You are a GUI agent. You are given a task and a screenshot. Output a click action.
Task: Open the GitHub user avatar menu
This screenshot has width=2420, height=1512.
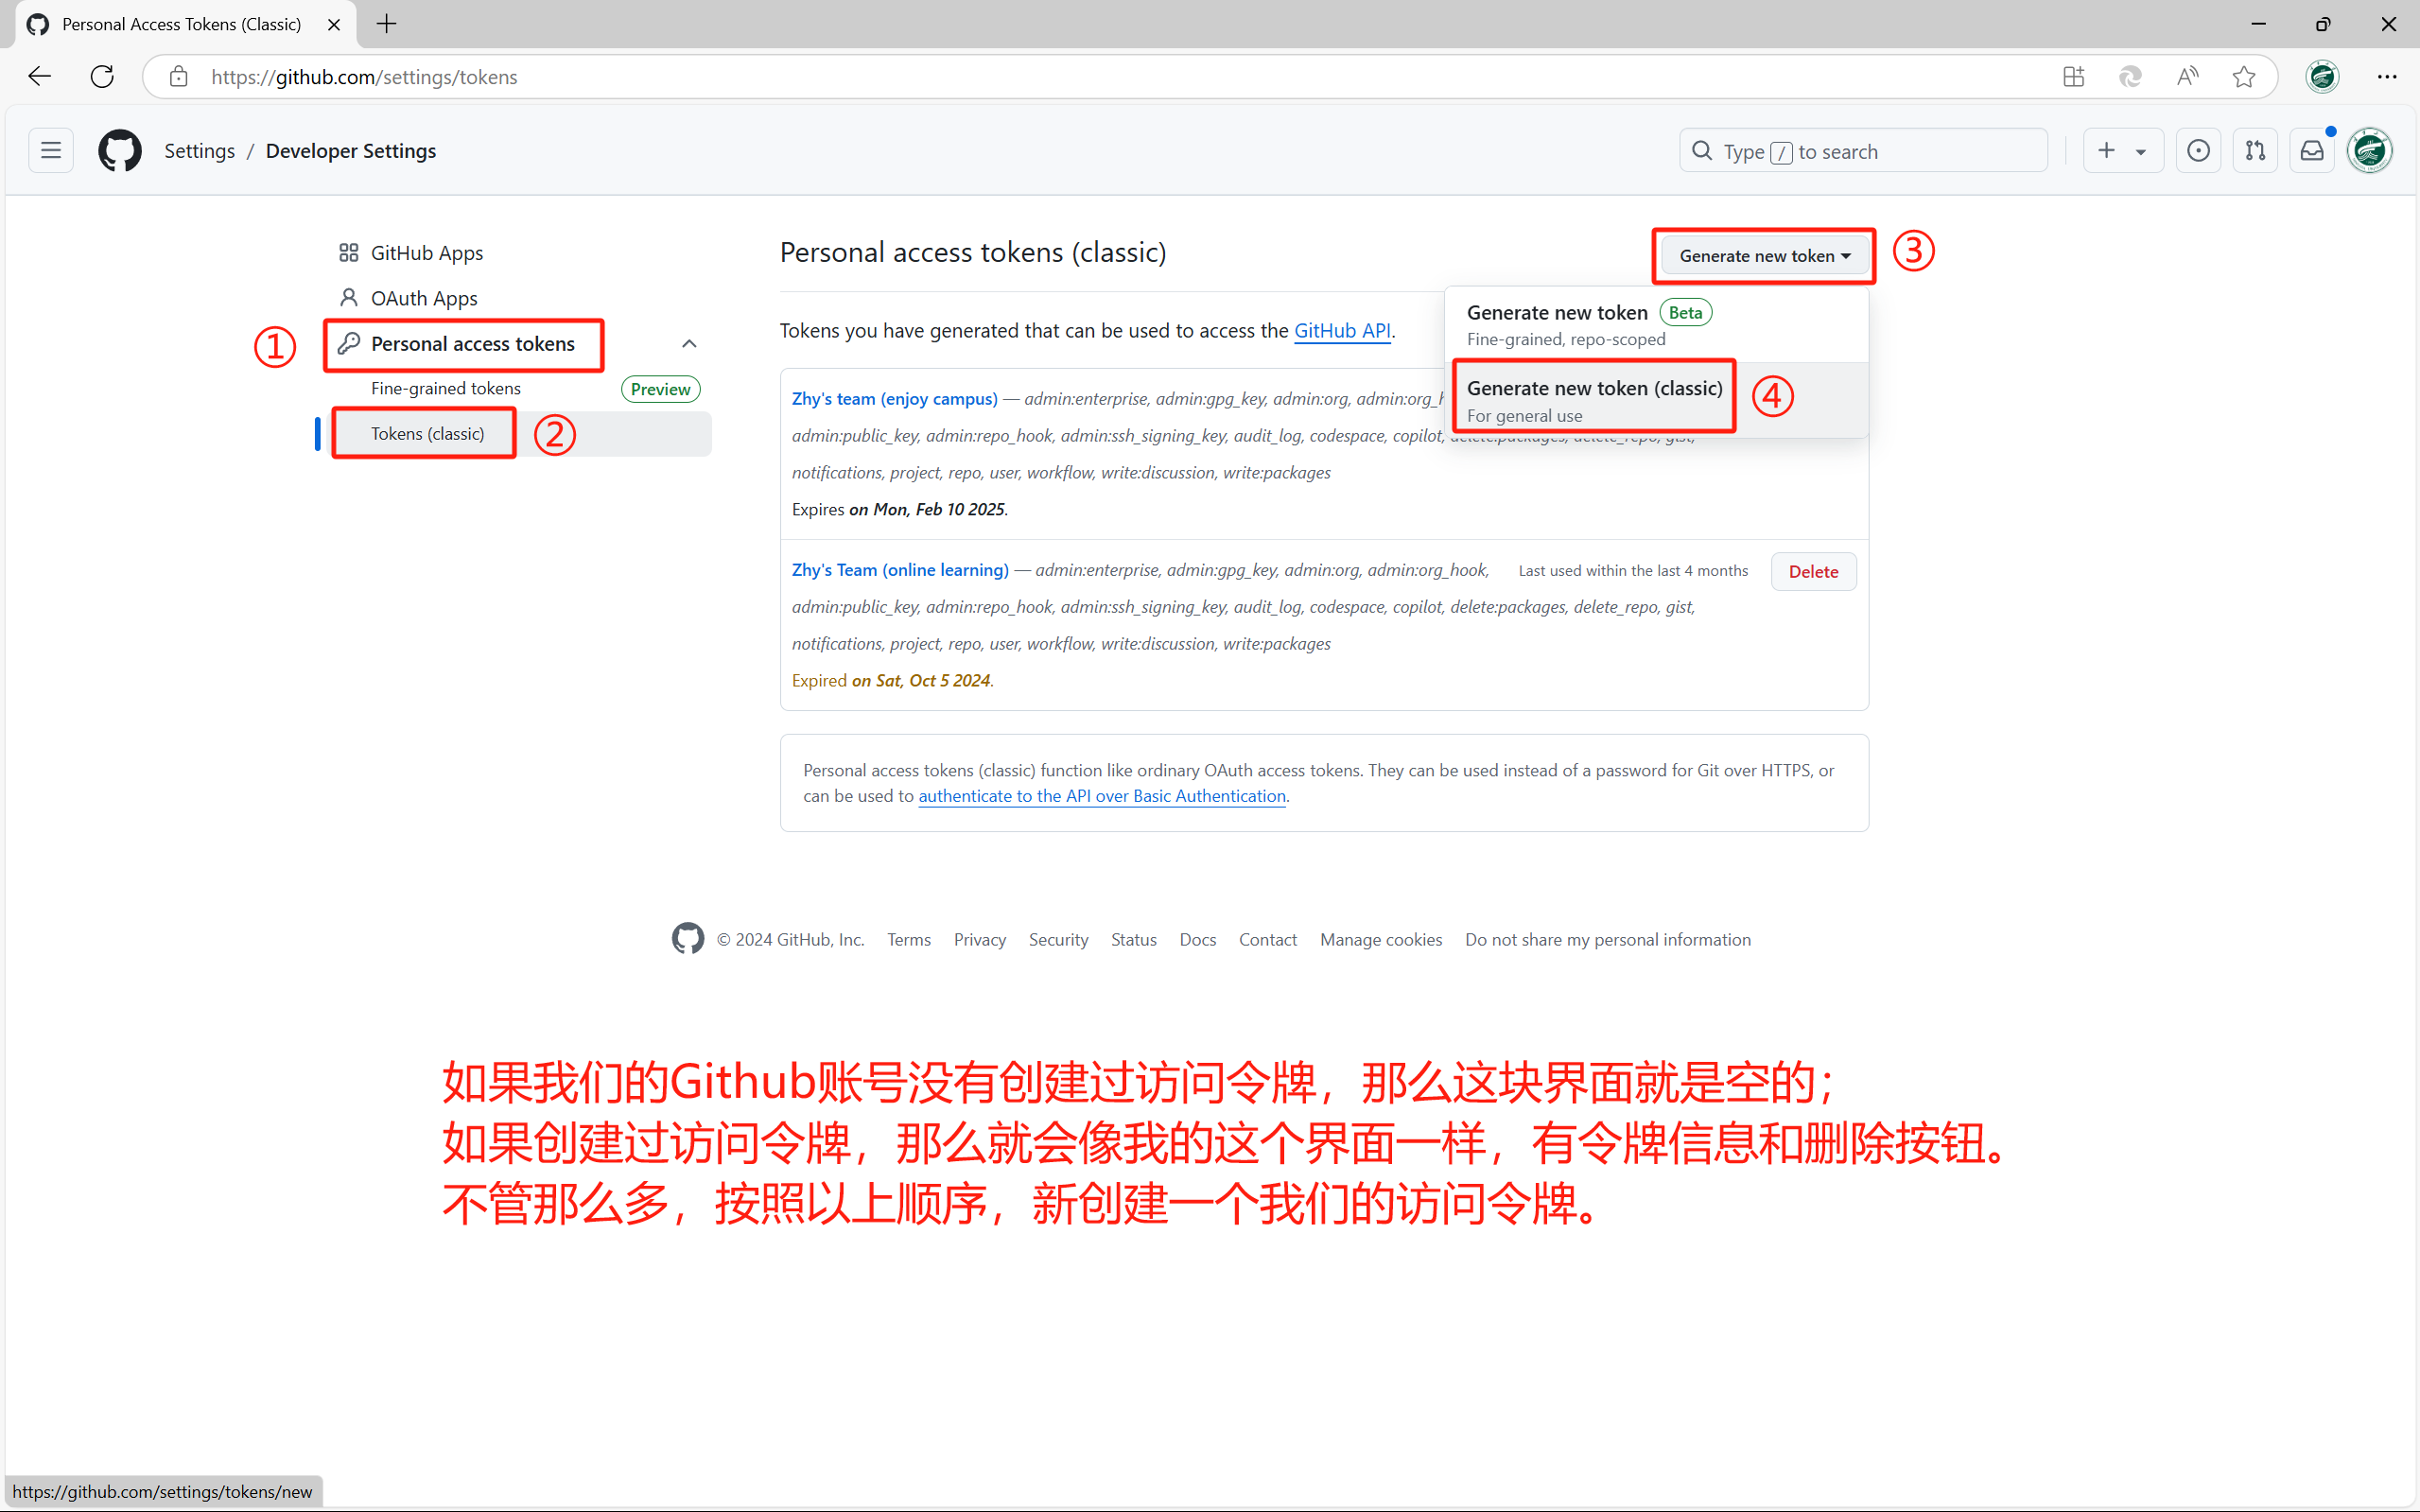click(x=2370, y=151)
